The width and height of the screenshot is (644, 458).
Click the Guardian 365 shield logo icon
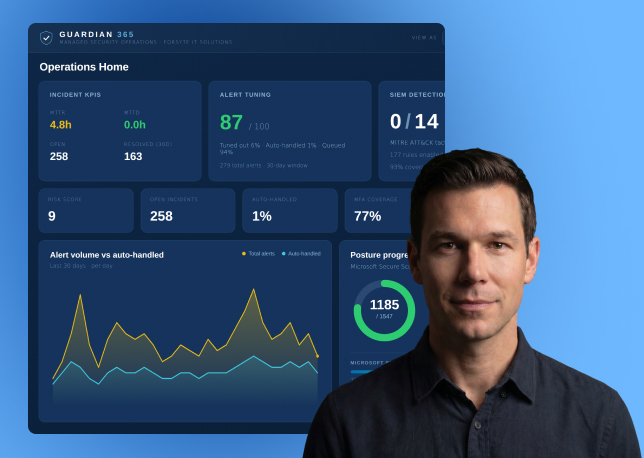pyautogui.click(x=46, y=38)
